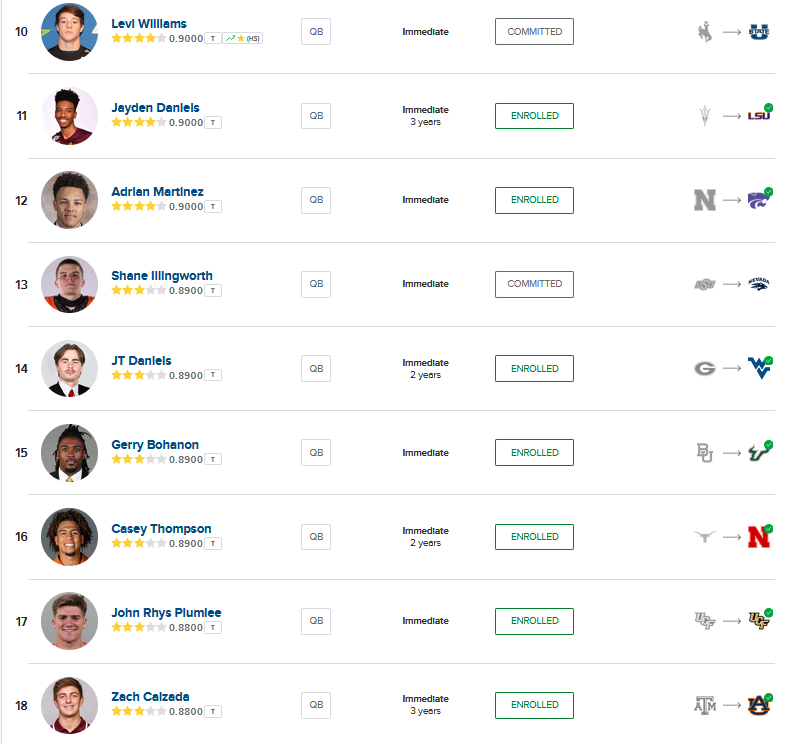This screenshot has width=789, height=744.
Task: Open the Nevada Wolf Pack logo
Action: pyautogui.click(x=759, y=284)
